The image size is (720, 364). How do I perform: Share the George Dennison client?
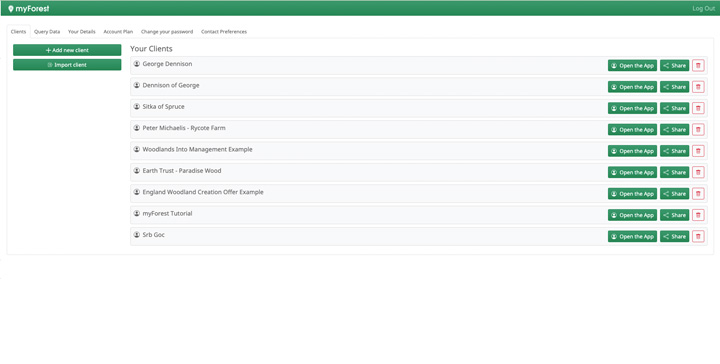[x=675, y=66]
